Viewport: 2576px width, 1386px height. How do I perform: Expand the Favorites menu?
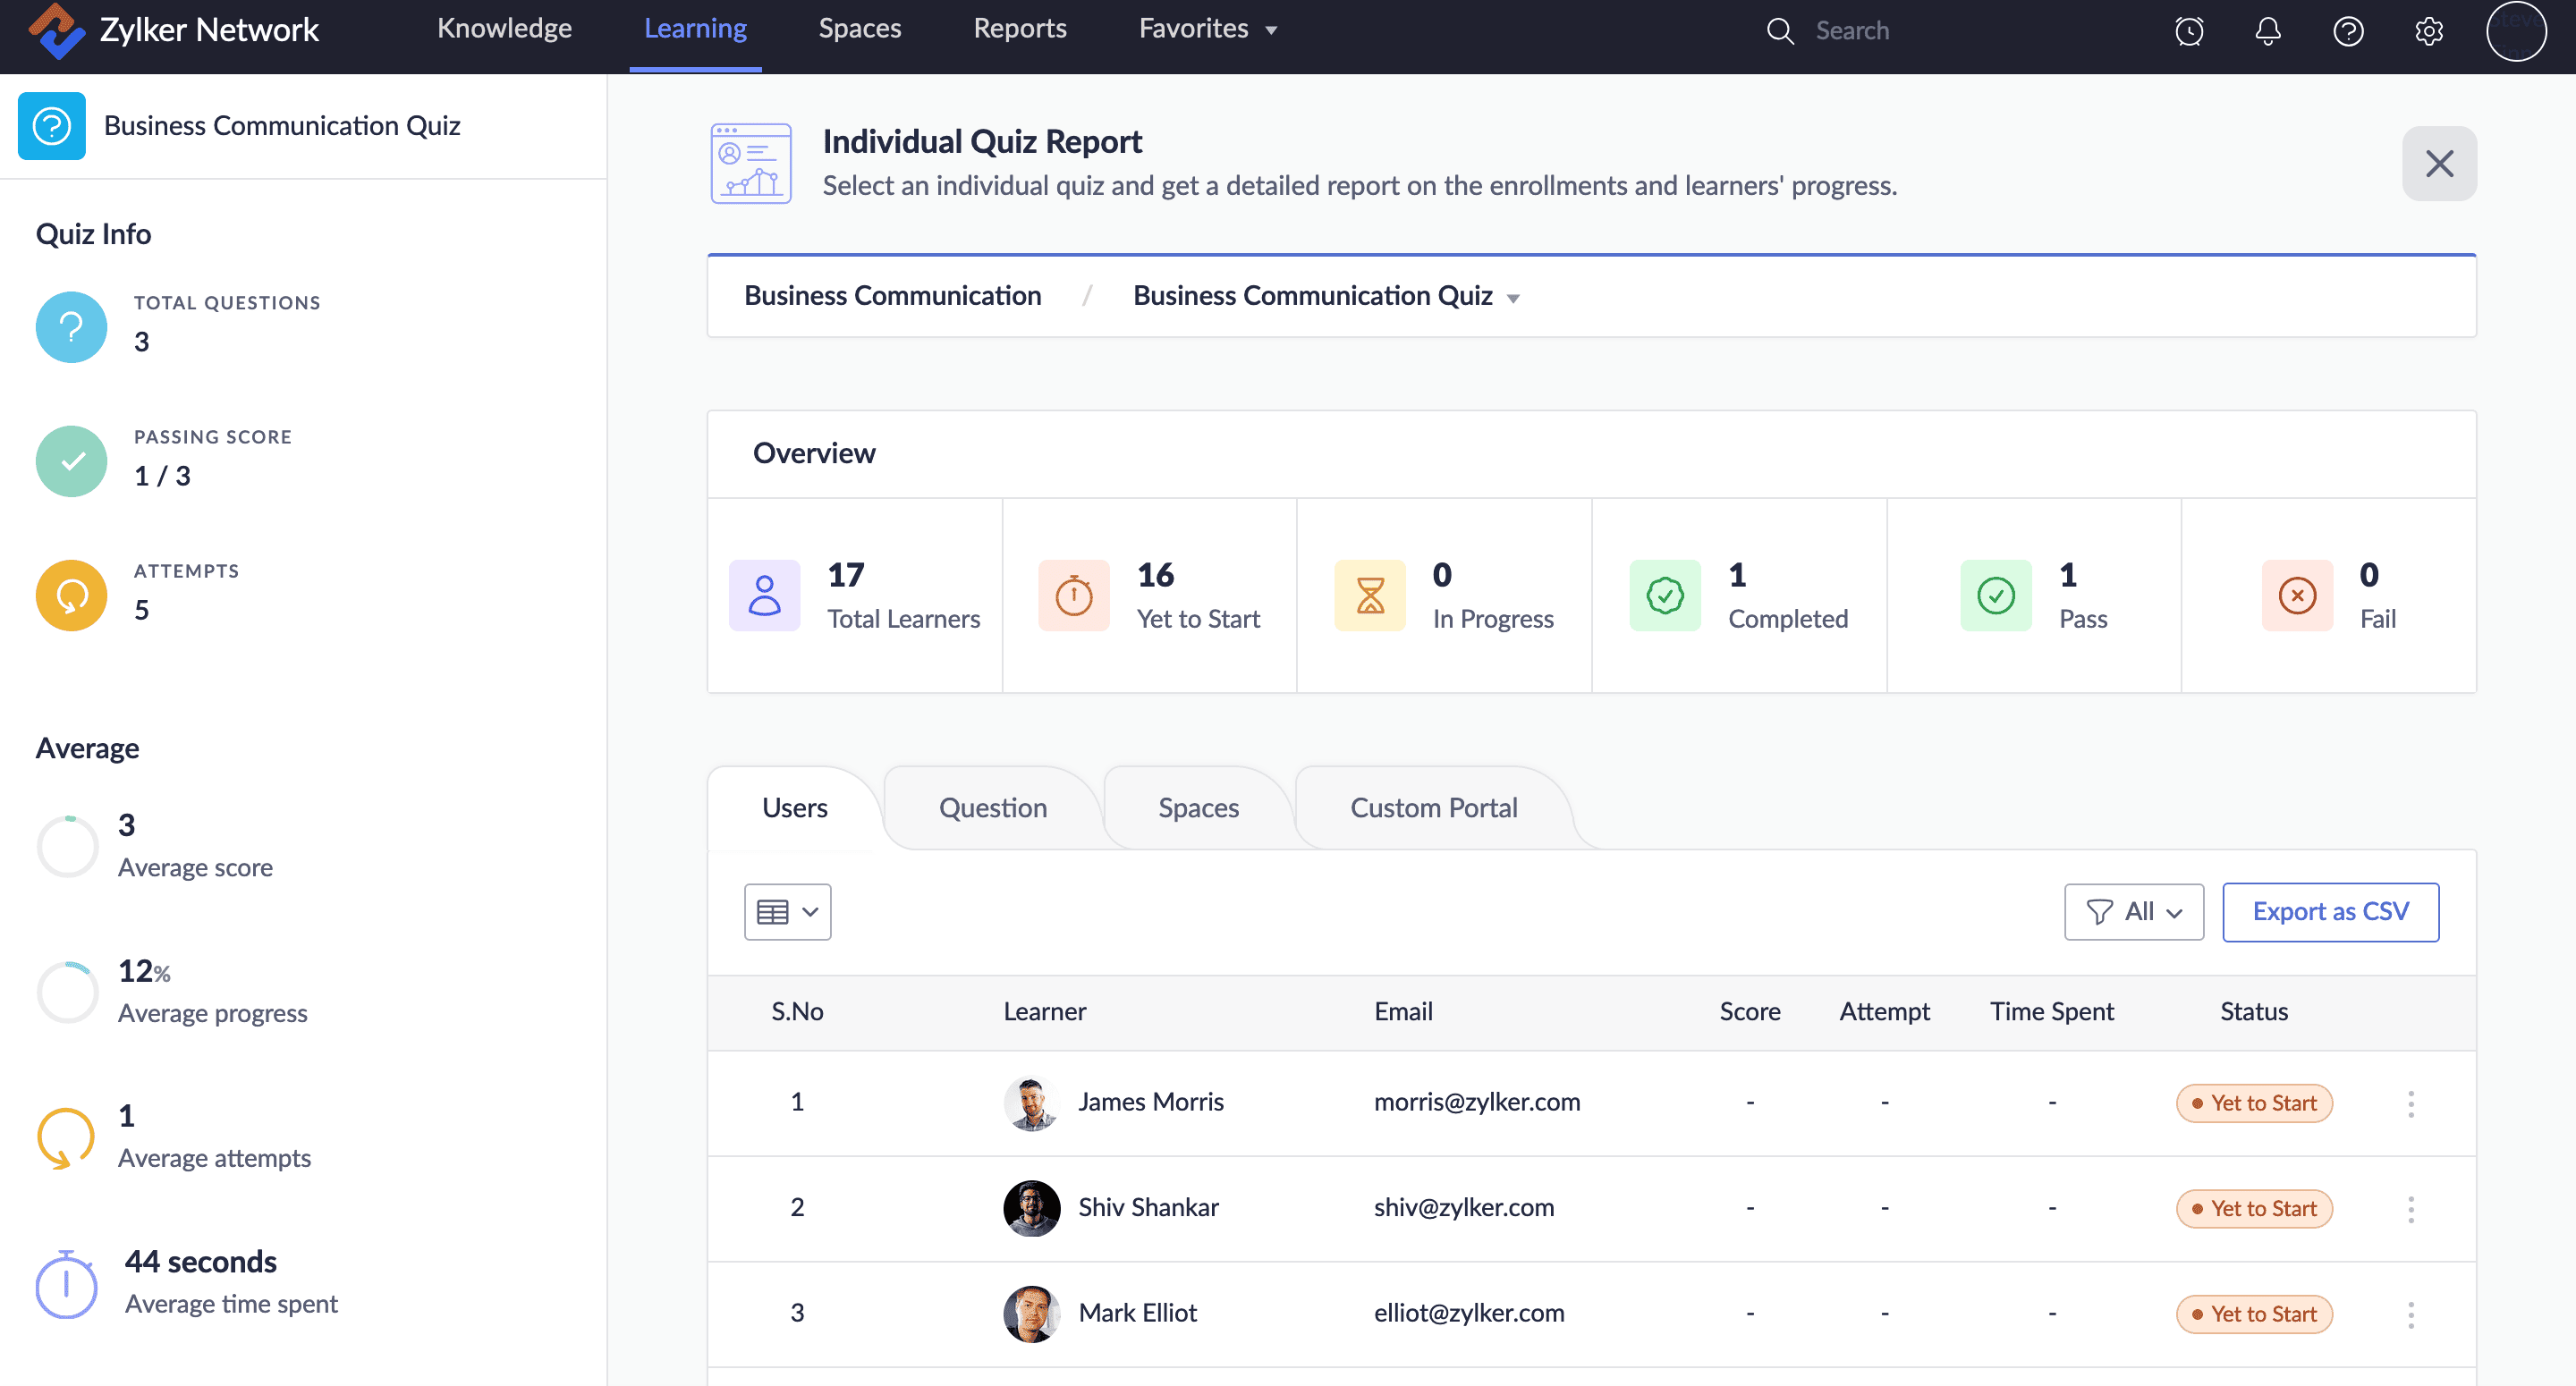(x=1207, y=29)
